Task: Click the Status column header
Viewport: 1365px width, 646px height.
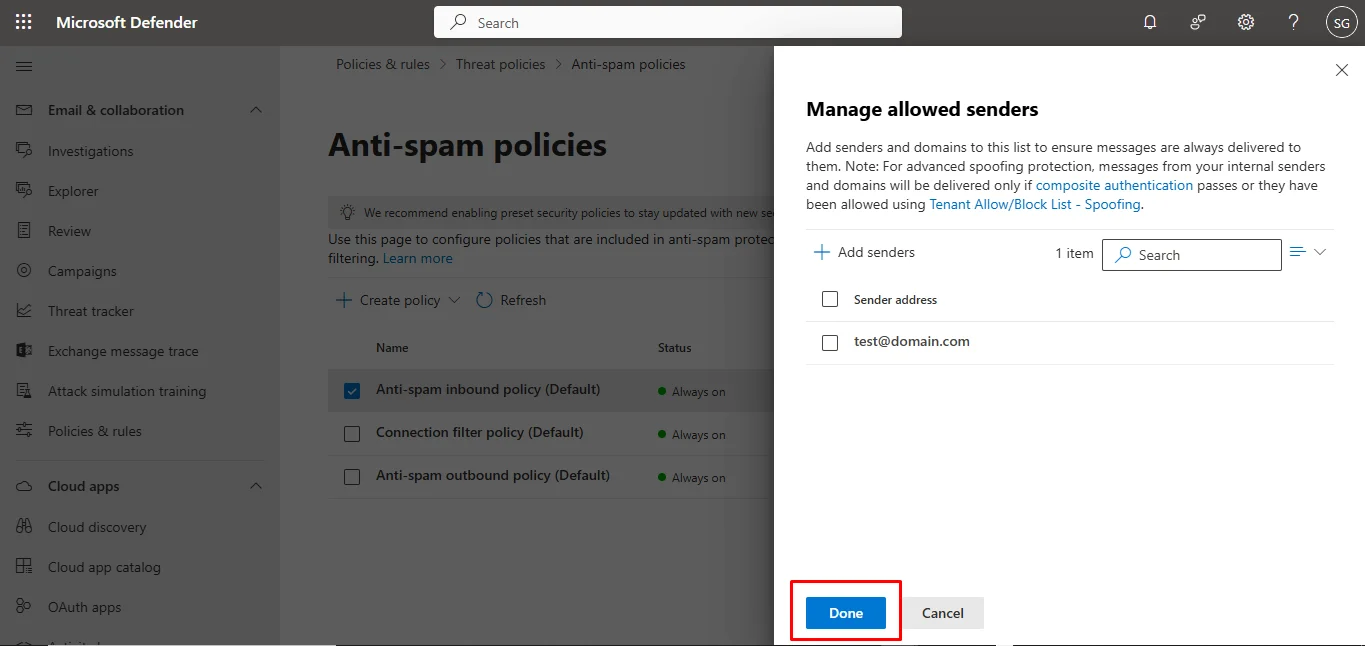Action: 674,348
